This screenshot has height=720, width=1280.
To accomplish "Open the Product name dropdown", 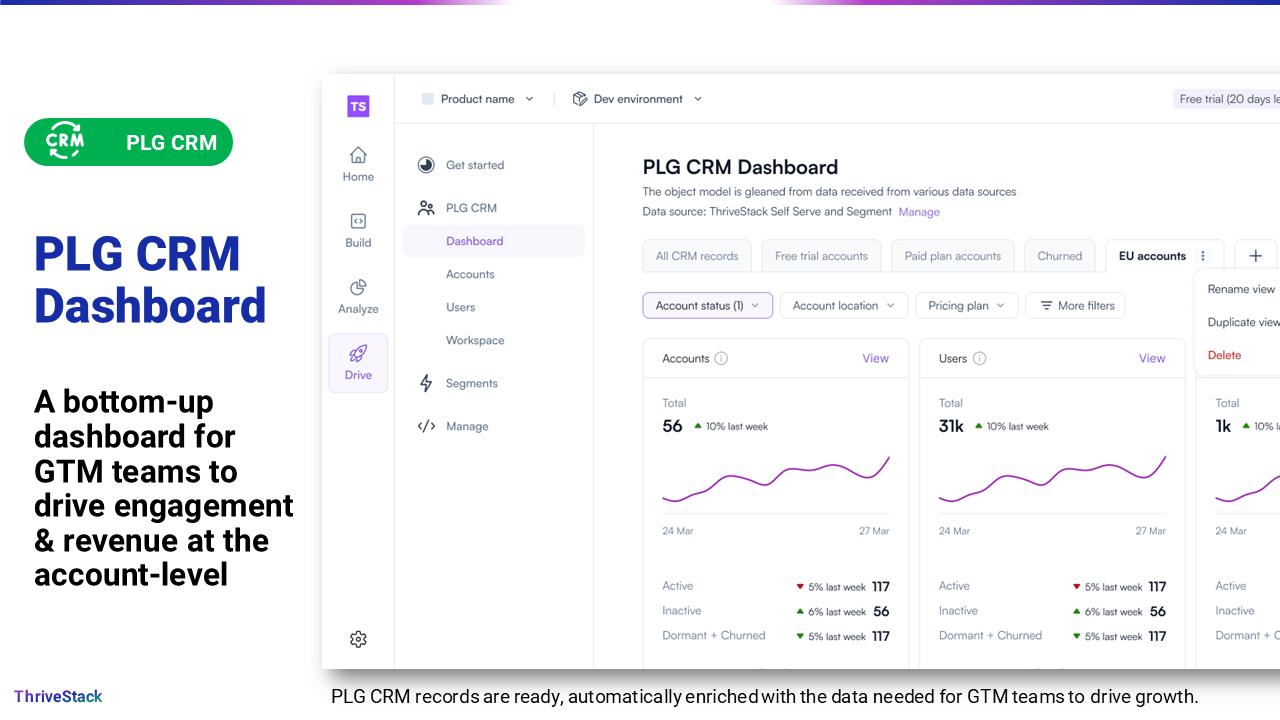I will coord(478,99).
